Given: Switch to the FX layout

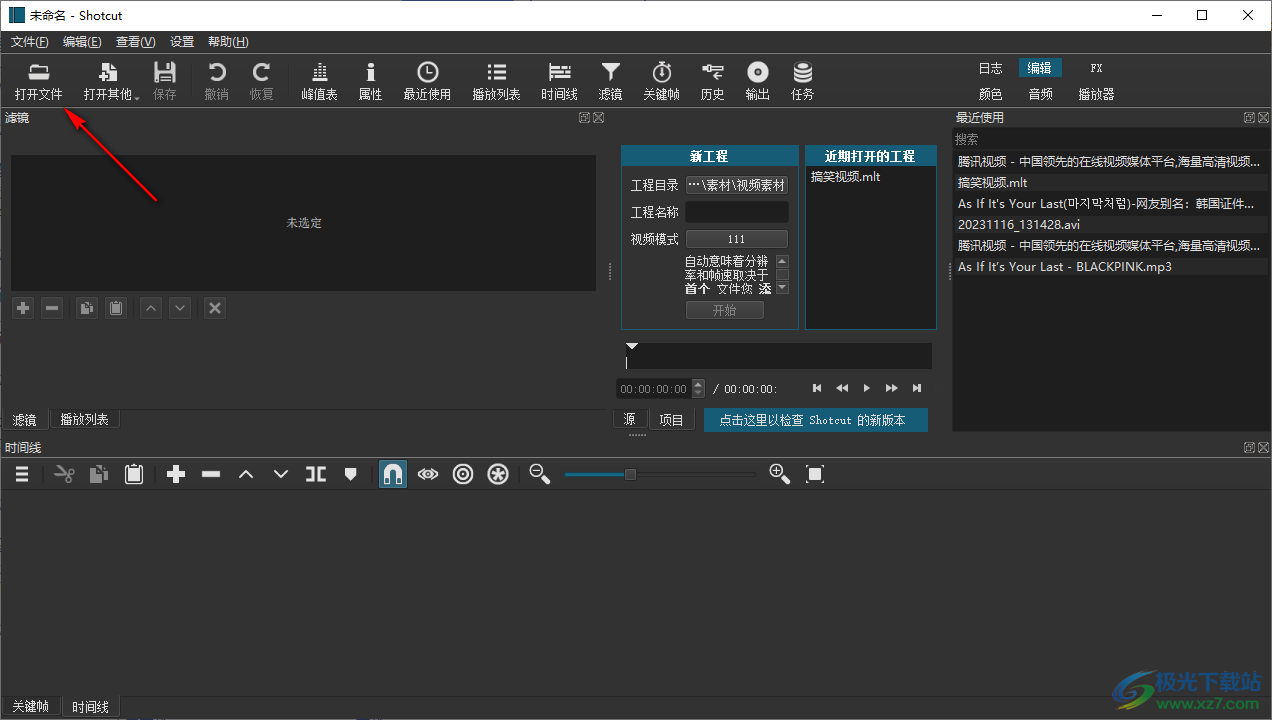Looking at the screenshot, I should pos(1096,68).
